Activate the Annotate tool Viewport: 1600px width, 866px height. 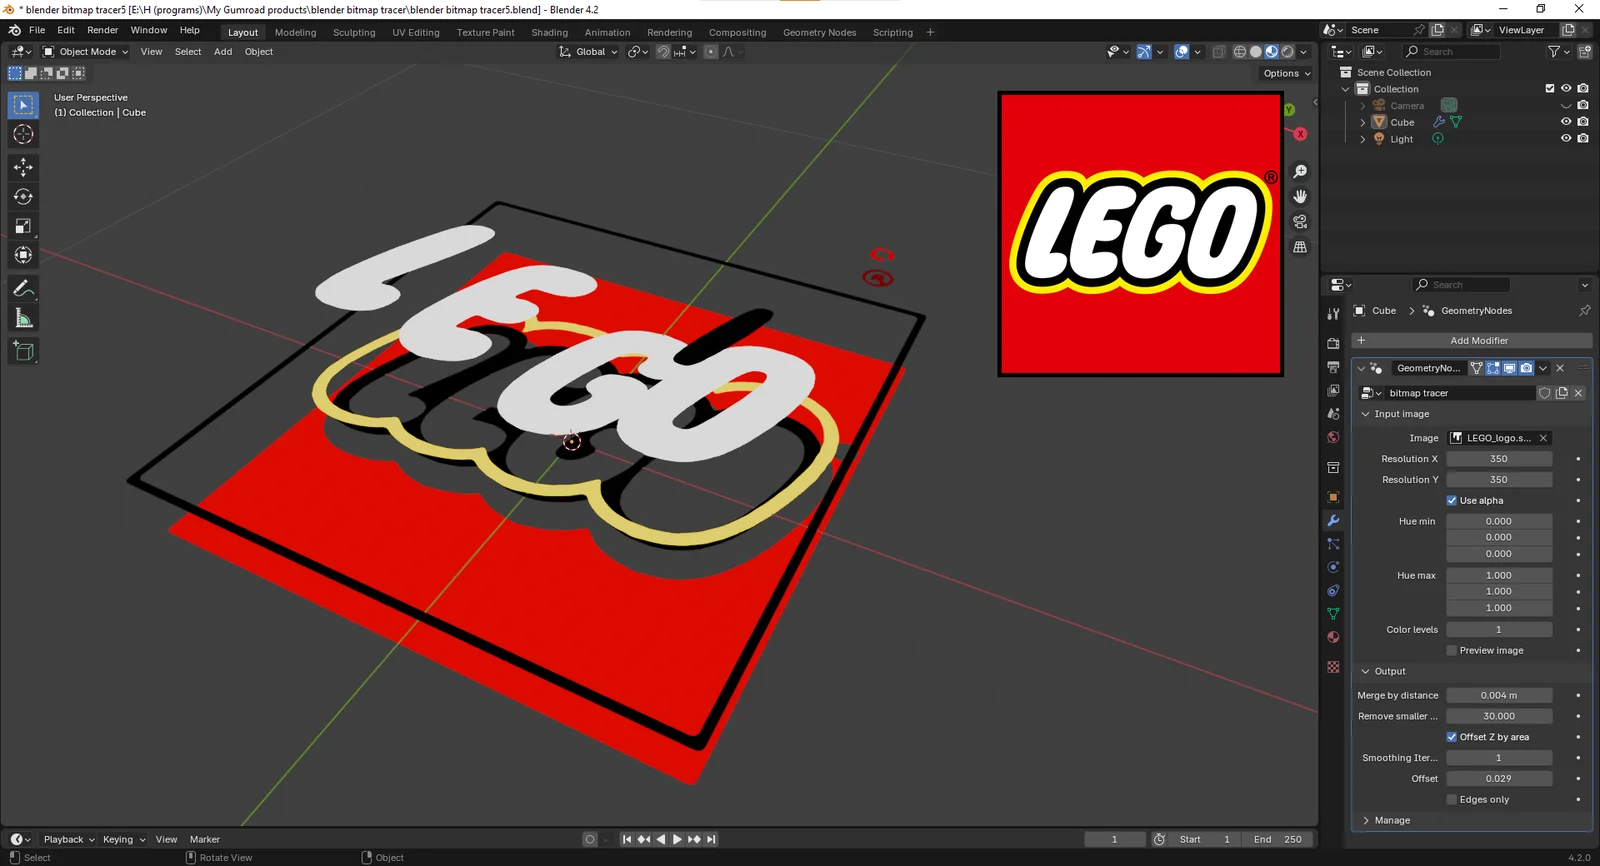23,289
